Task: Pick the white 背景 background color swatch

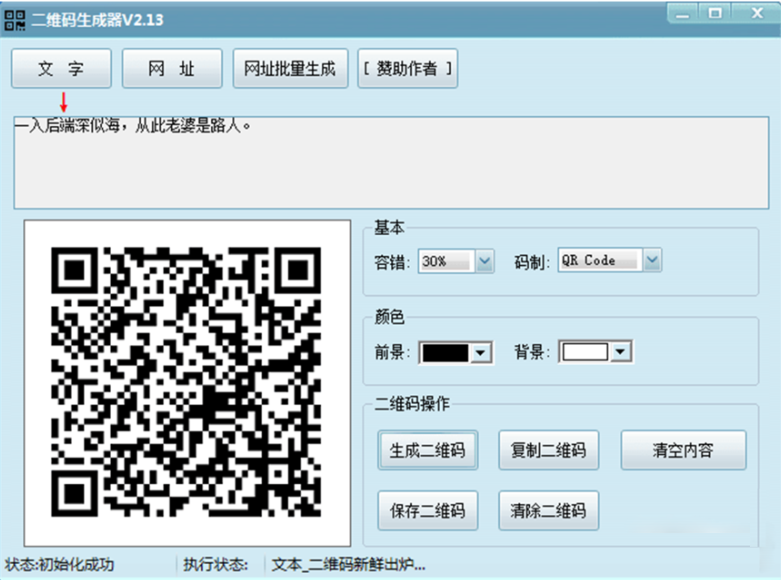Action: (x=585, y=352)
